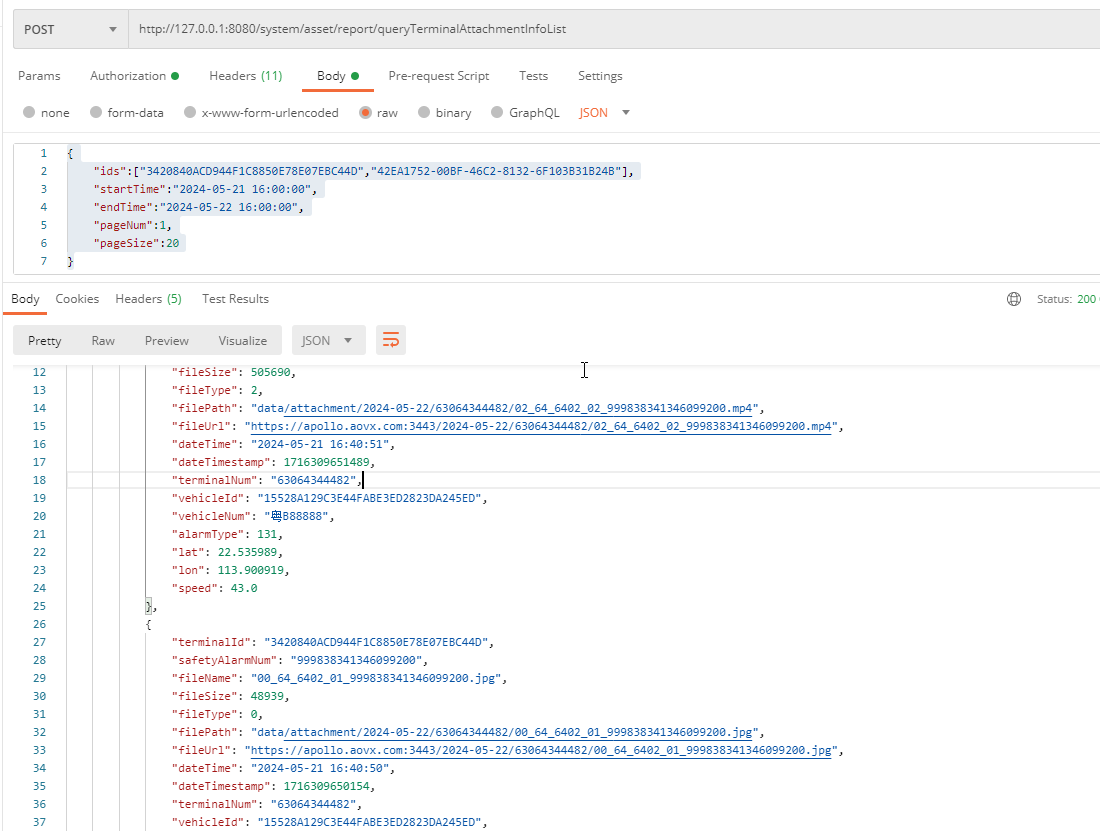
Task: Open the .mp4 fileUrl link
Action: tap(541, 426)
